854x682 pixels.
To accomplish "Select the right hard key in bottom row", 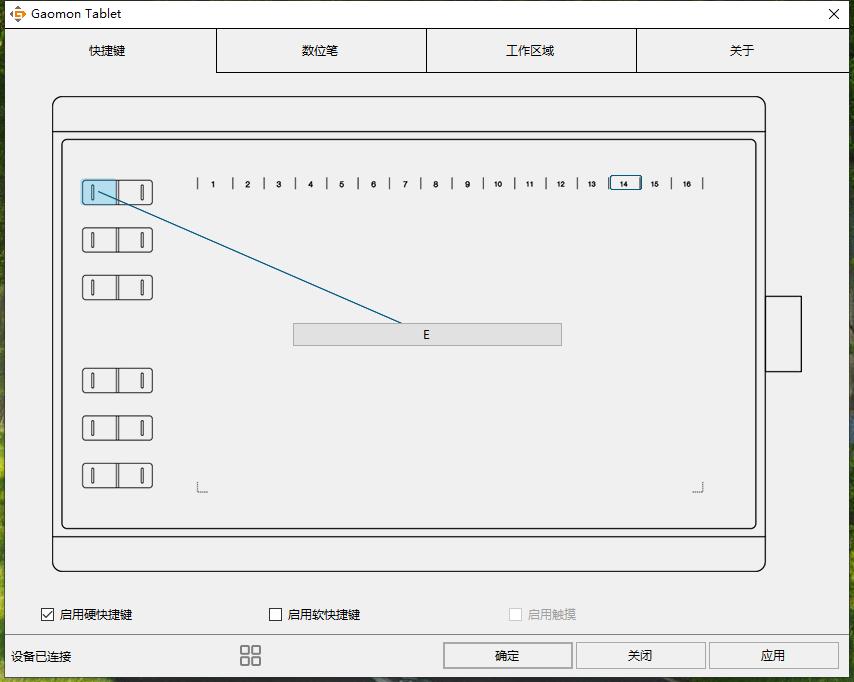I will (x=135, y=476).
